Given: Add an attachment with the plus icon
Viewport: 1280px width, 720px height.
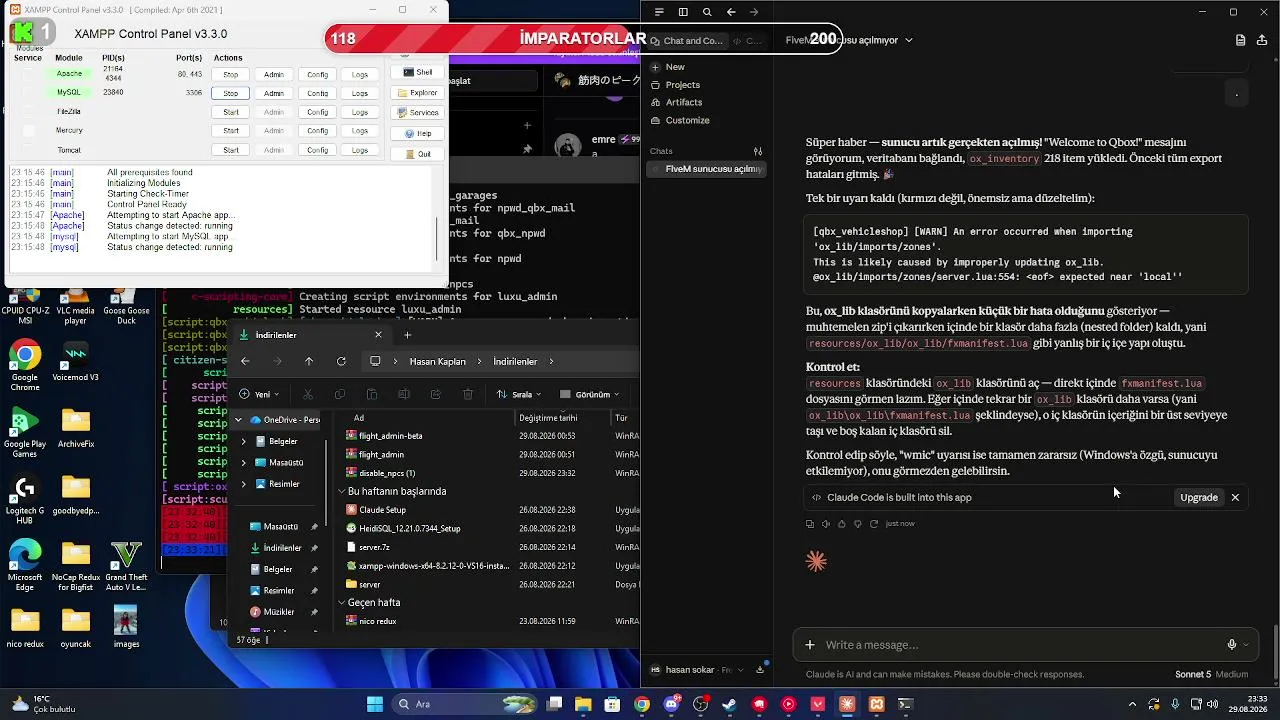Looking at the screenshot, I should coord(810,645).
